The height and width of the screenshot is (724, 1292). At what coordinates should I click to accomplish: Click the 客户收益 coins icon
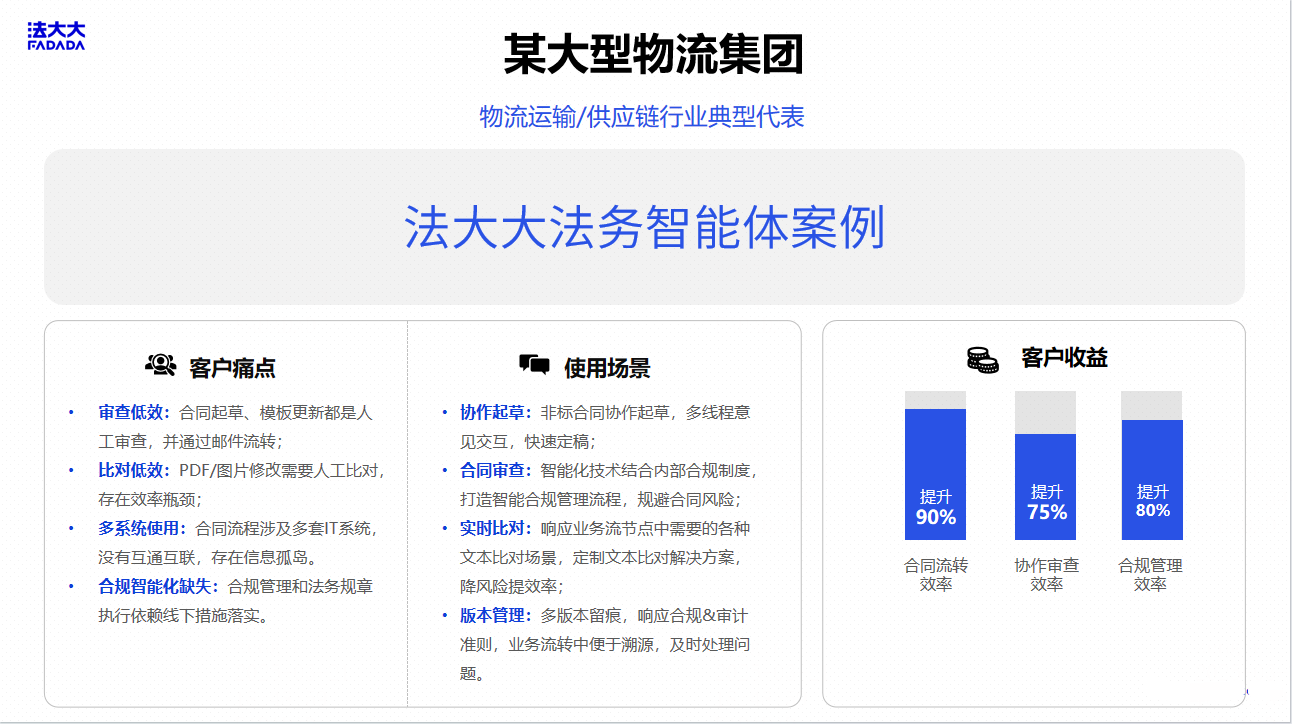982,360
